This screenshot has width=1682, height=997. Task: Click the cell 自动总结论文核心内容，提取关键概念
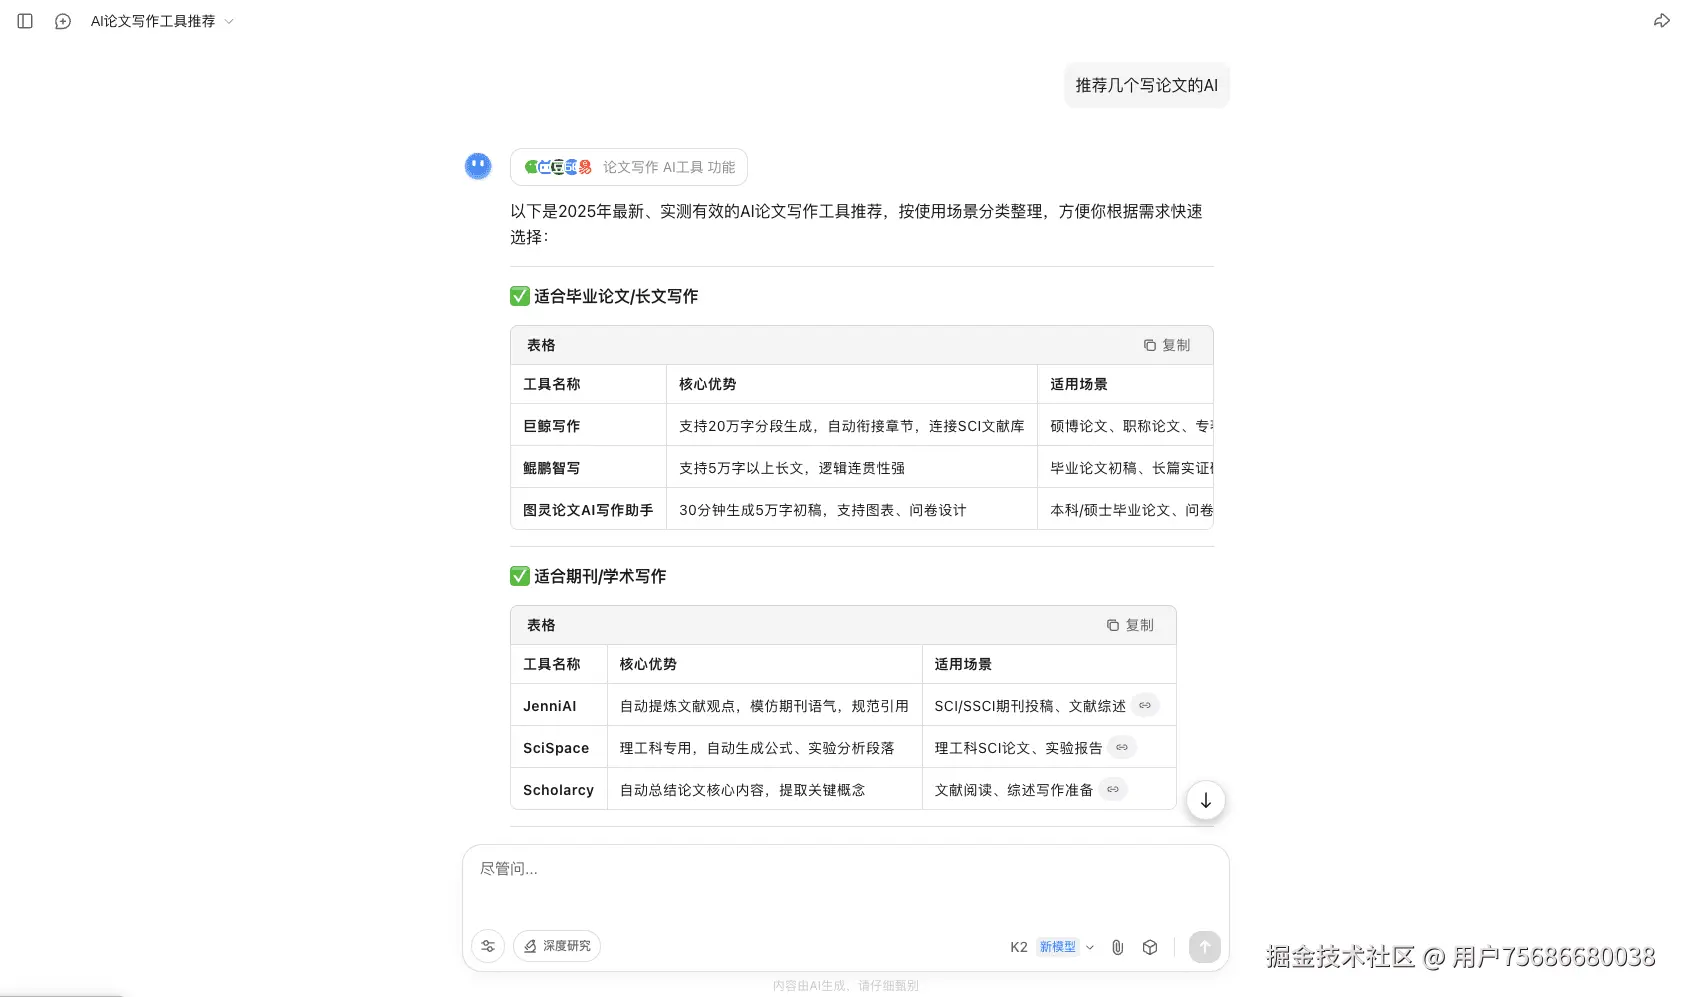click(765, 790)
